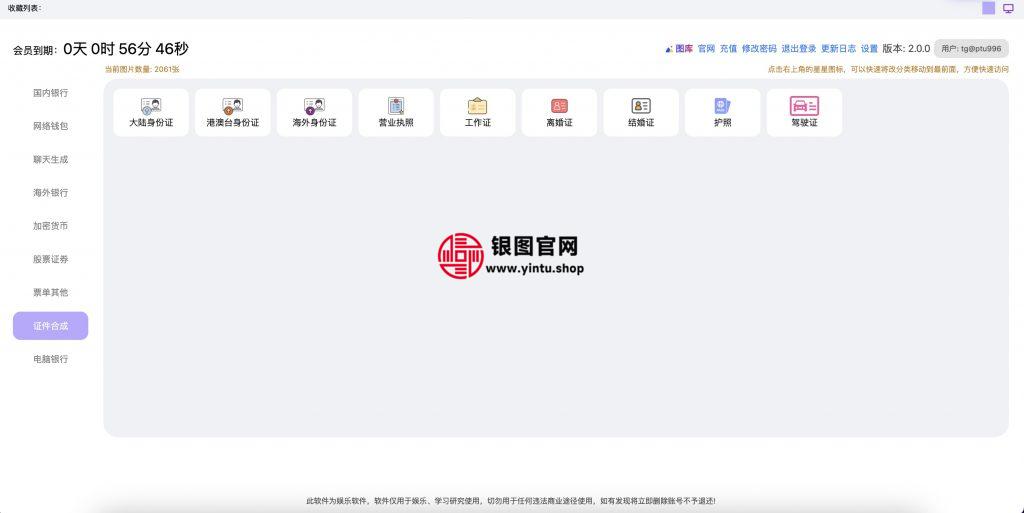Screen dimensions: 1024x513
Task: Open the 聊天生成 sidebar section
Action: (x=50, y=159)
